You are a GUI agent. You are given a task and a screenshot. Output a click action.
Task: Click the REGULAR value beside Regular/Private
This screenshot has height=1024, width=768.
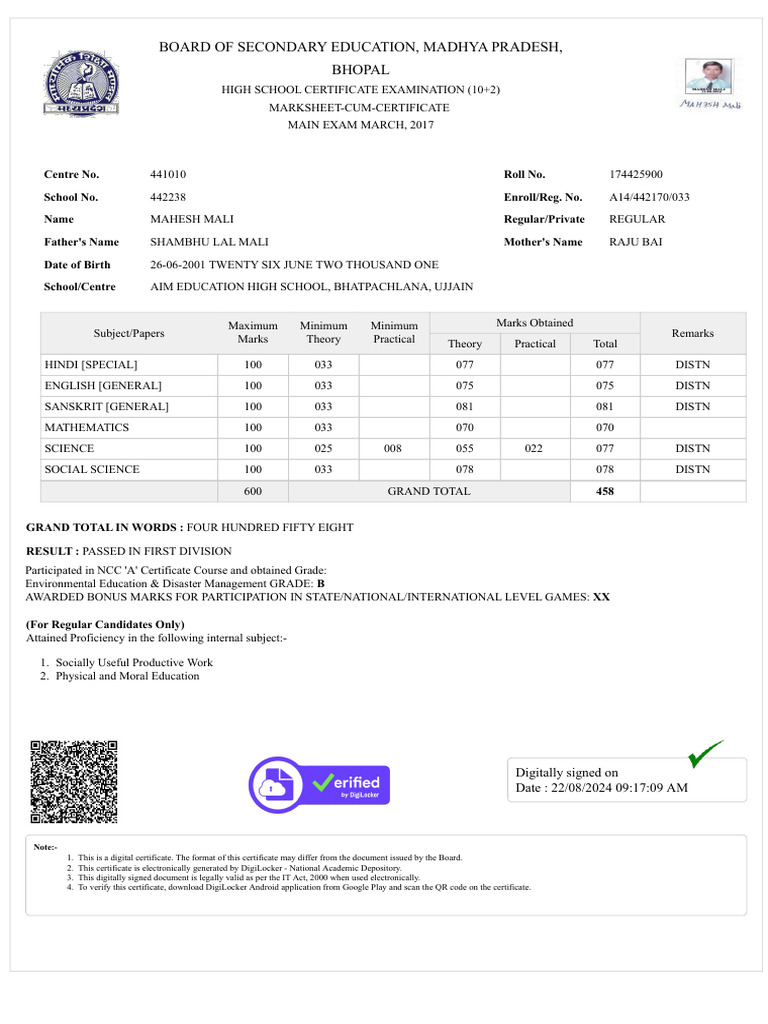[637, 219]
